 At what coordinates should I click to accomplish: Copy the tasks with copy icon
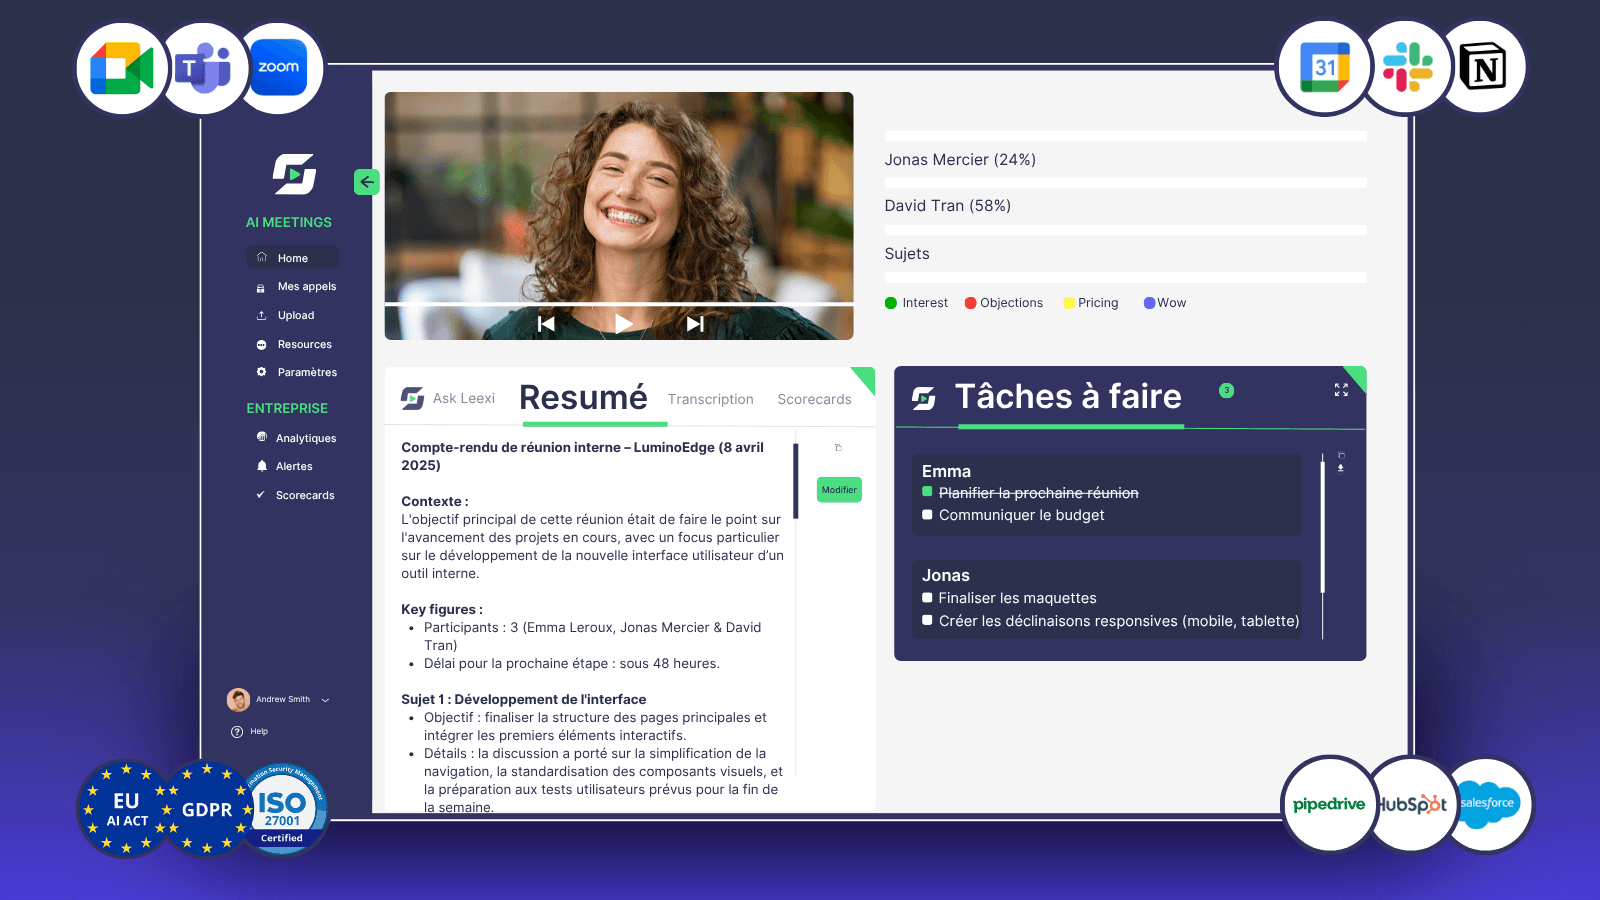pos(1341,455)
